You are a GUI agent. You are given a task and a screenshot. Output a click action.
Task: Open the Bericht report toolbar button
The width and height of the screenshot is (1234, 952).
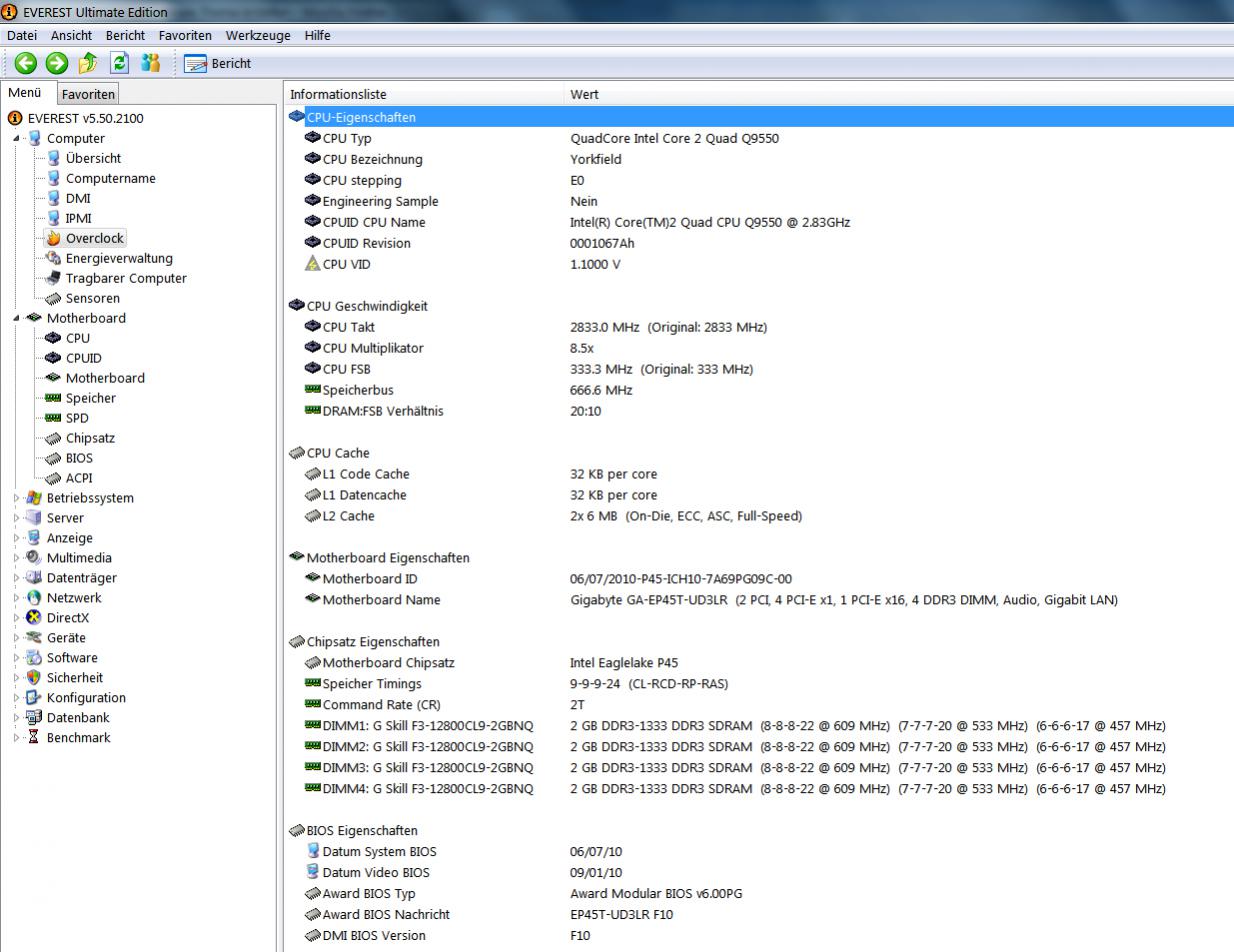pos(218,63)
